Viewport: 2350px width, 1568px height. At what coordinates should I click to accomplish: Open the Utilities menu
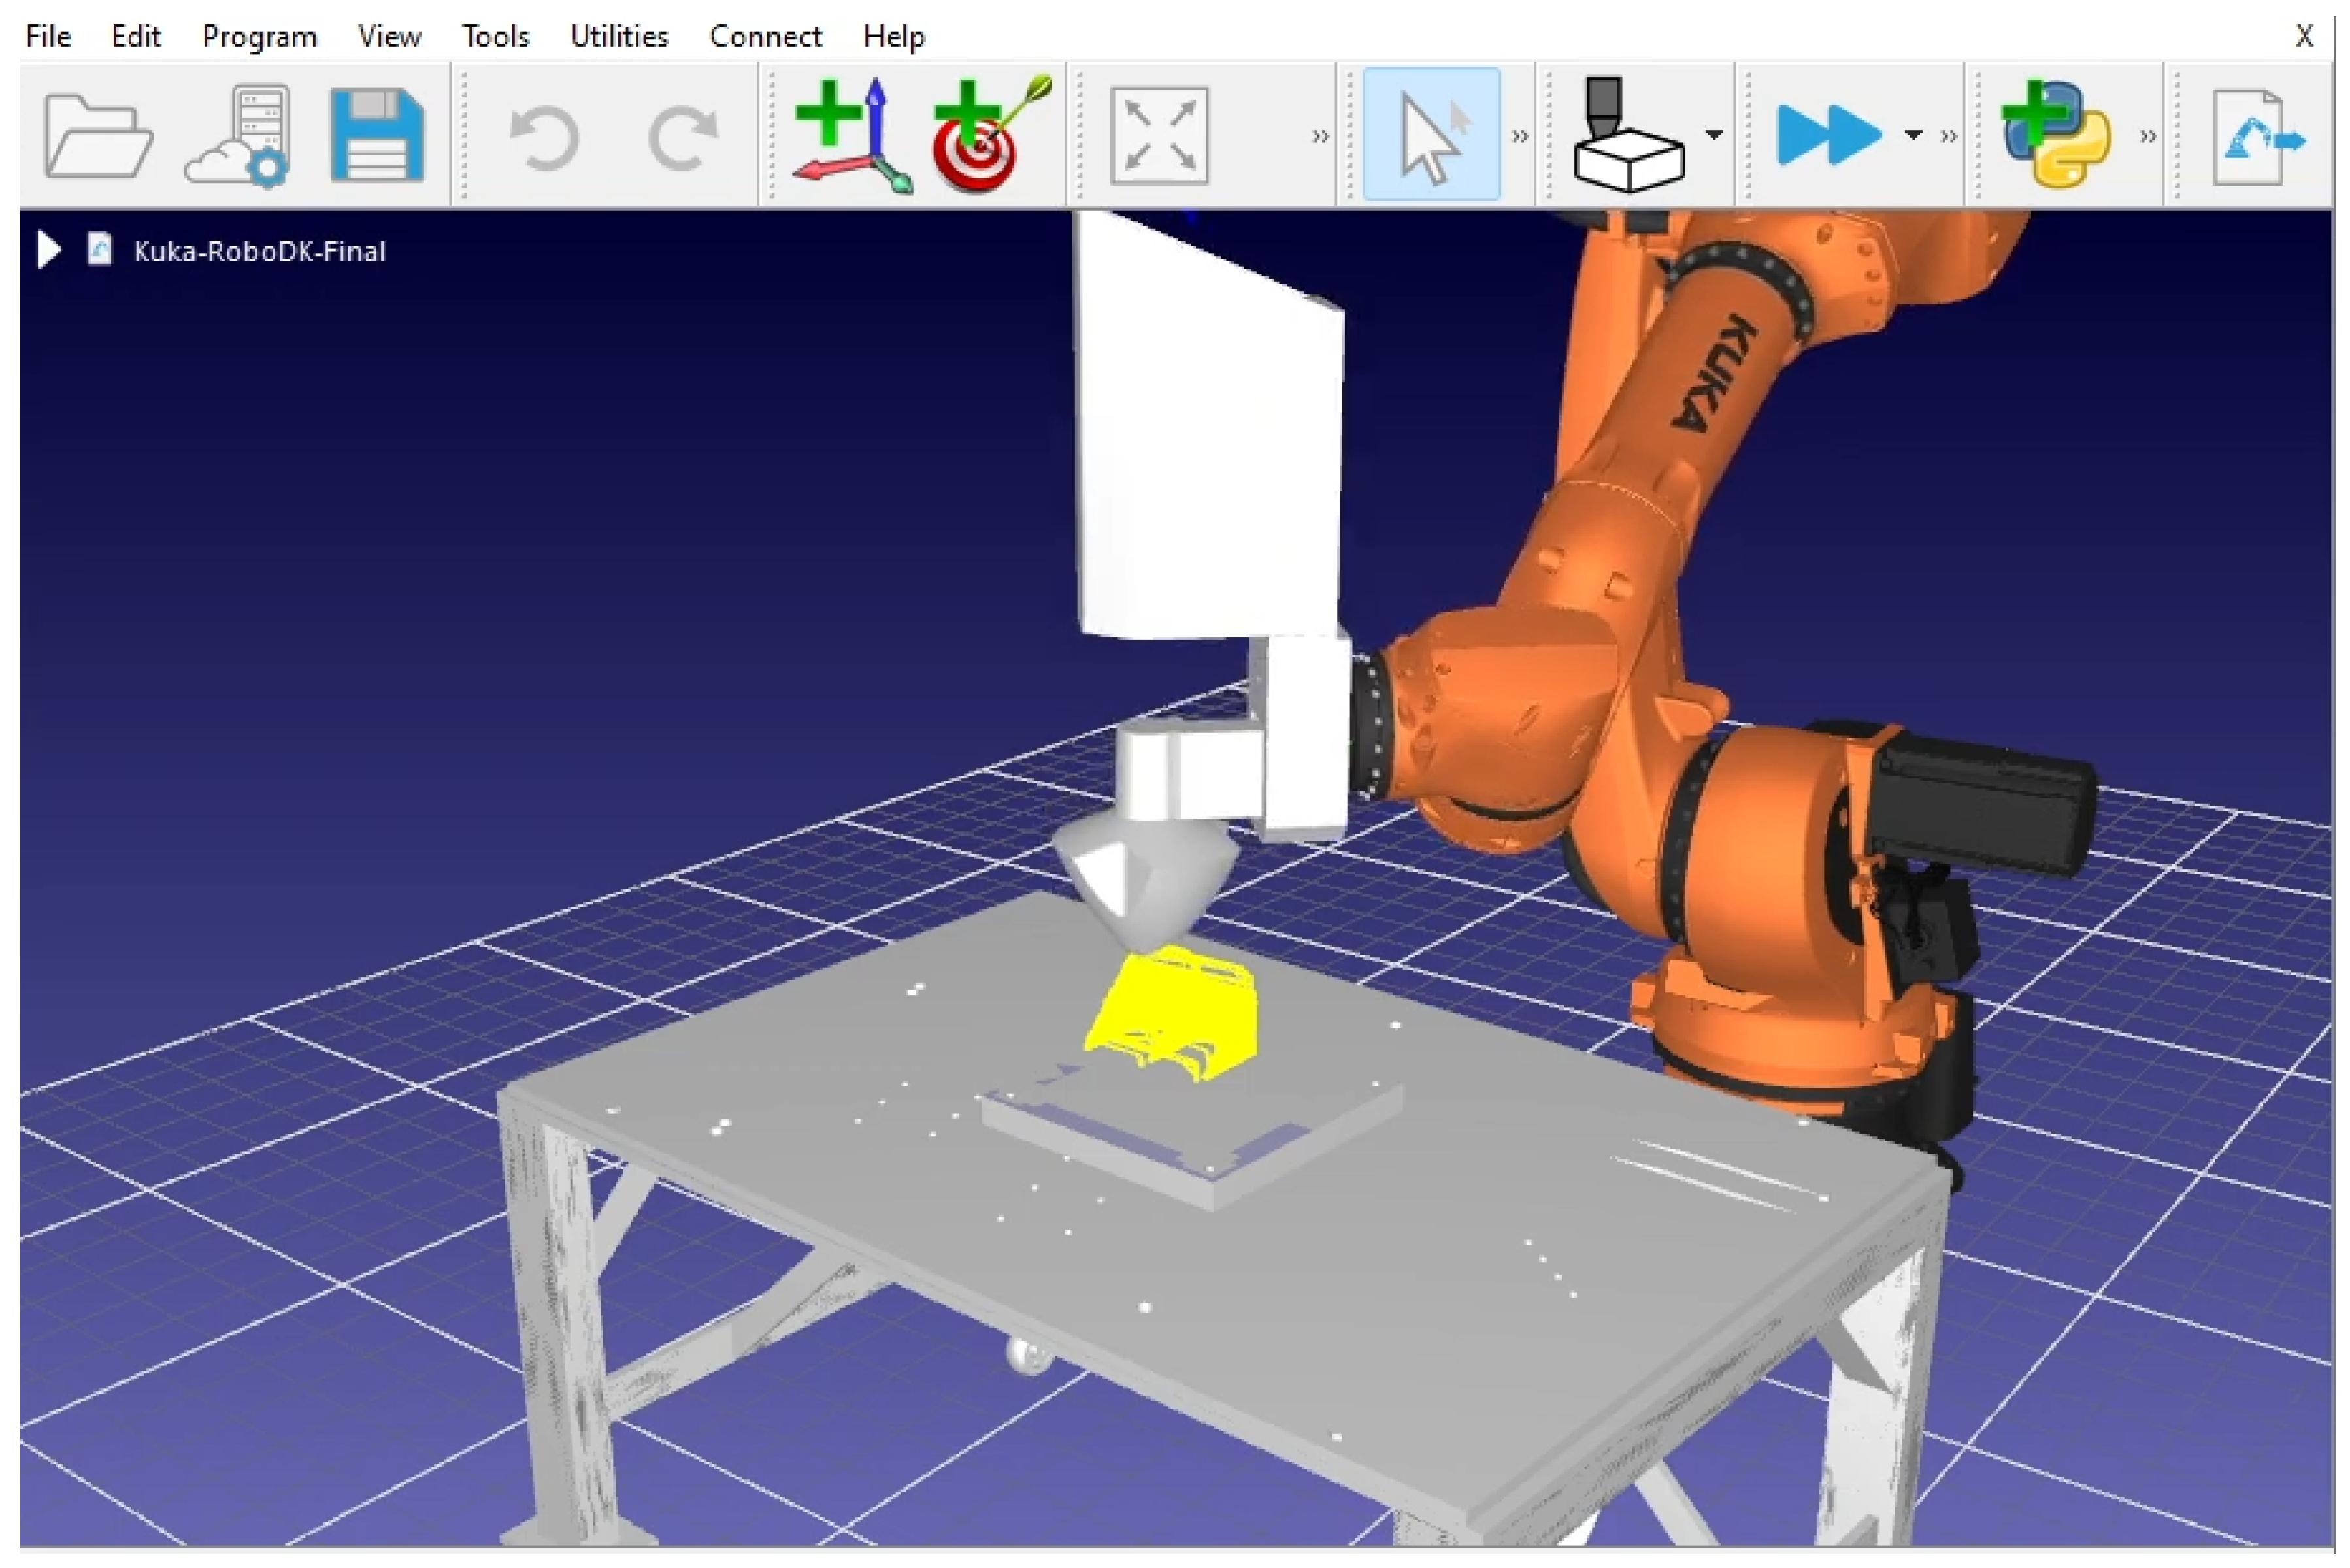[618, 37]
